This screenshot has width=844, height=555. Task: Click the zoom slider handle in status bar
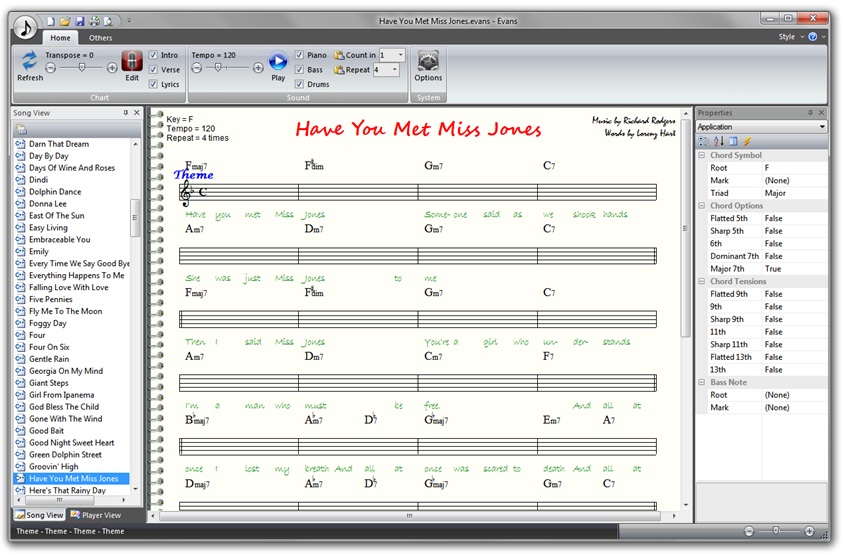[776, 531]
